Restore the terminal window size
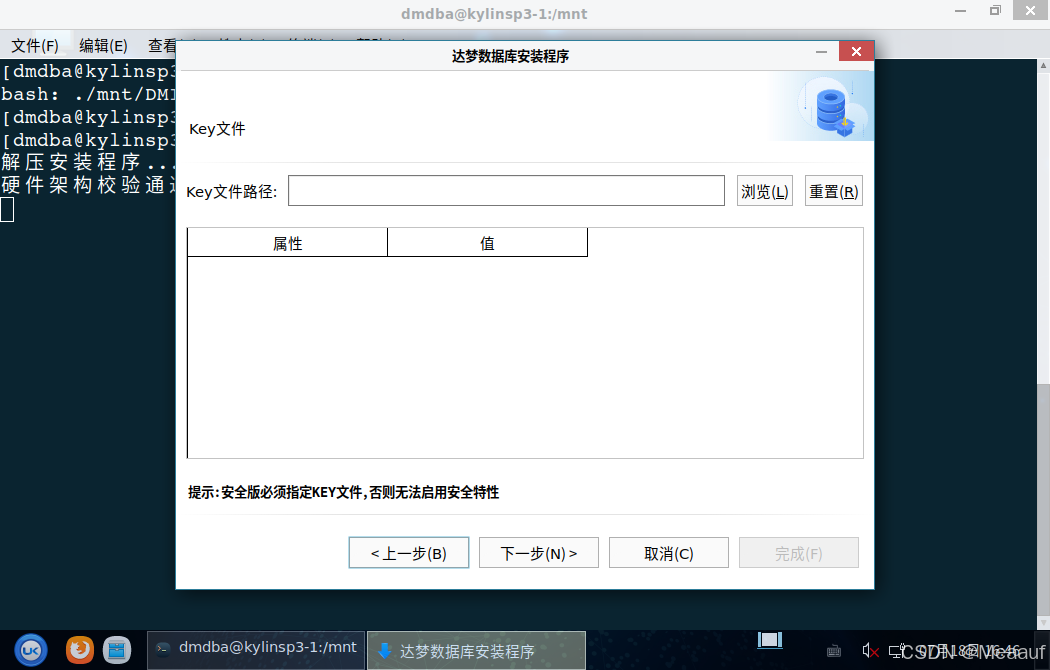This screenshot has width=1050, height=670. [x=995, y=11]
